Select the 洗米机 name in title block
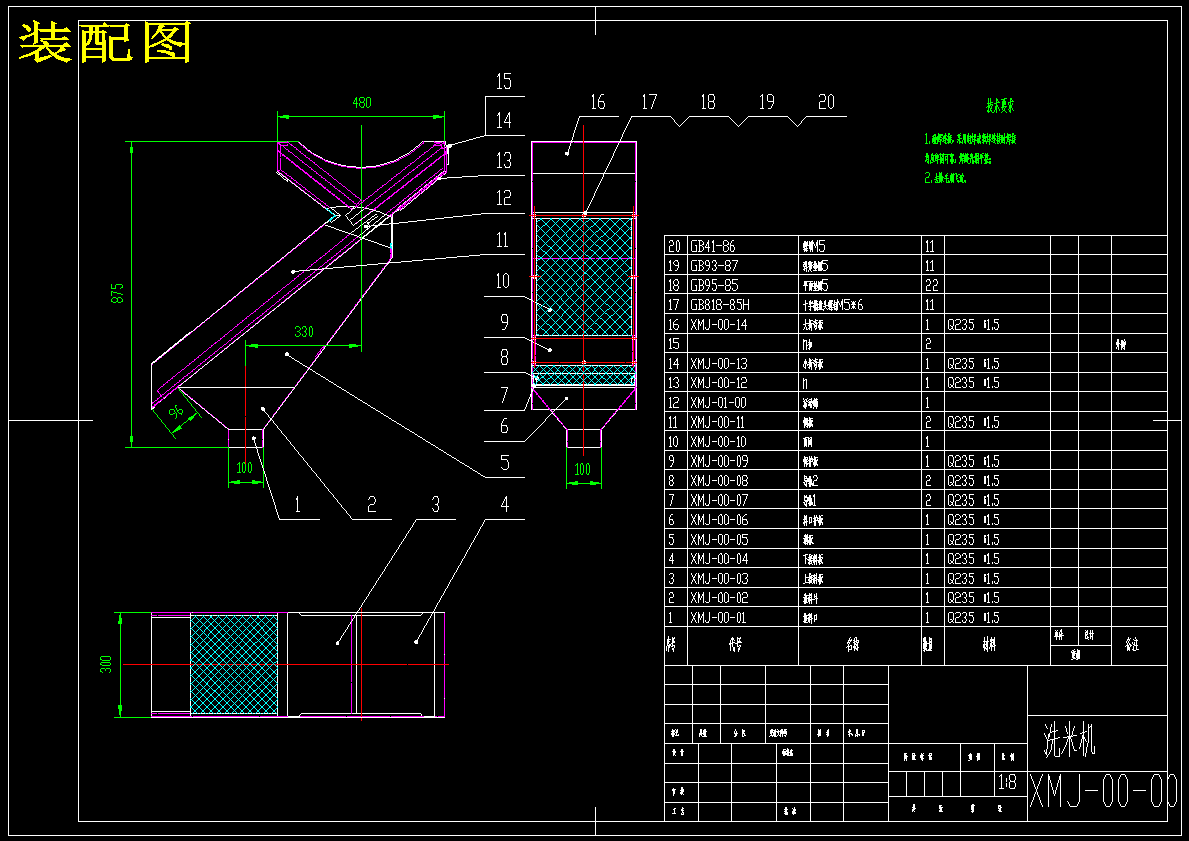1189x841 pixels. pos(1069,740)
